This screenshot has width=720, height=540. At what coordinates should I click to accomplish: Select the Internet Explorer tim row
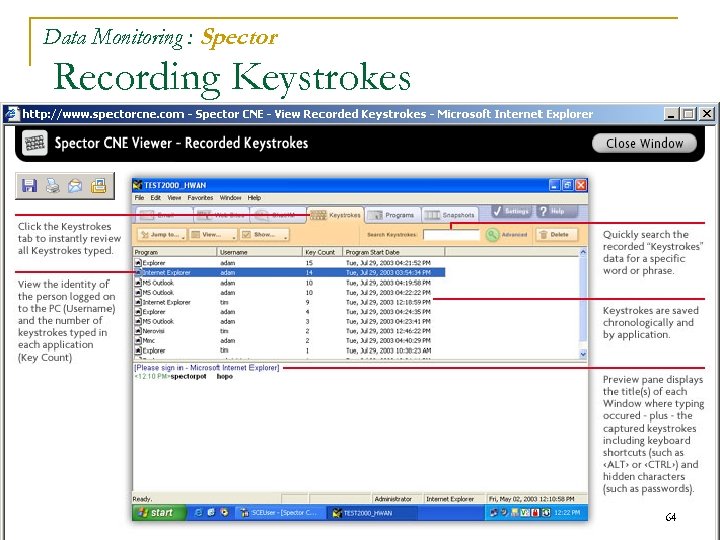click(x=289, y=302)
